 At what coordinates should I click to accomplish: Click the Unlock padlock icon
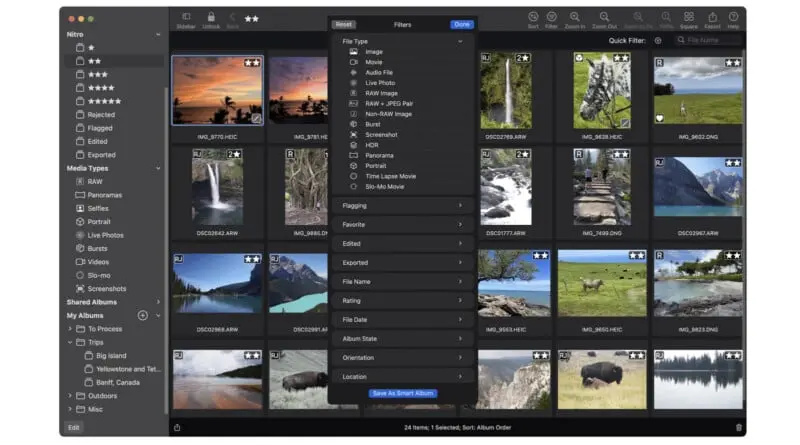[211, 17]
